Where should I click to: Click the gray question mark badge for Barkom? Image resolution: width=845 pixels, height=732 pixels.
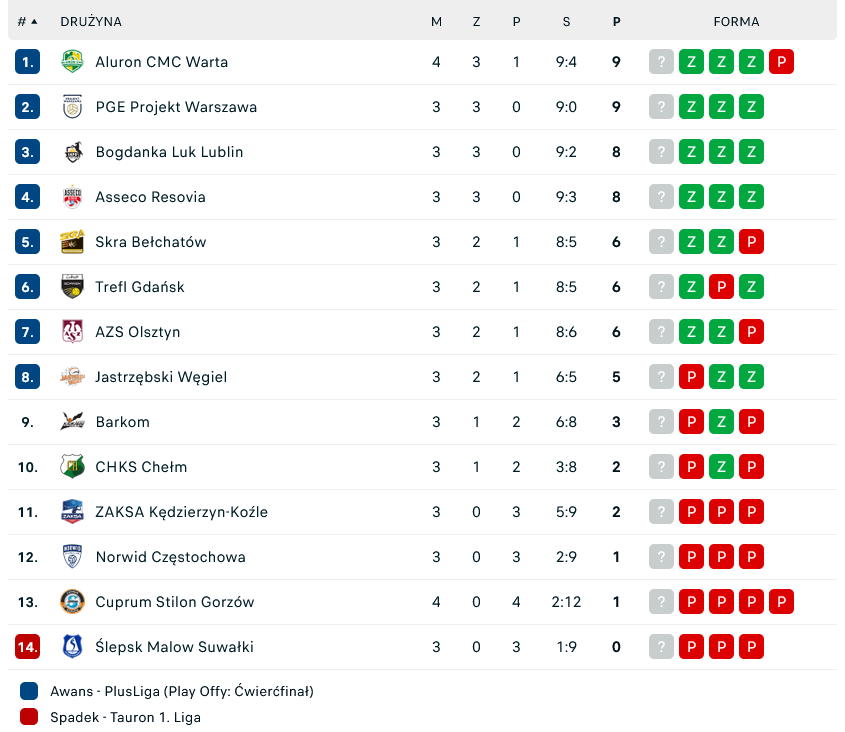pos(661,422)
